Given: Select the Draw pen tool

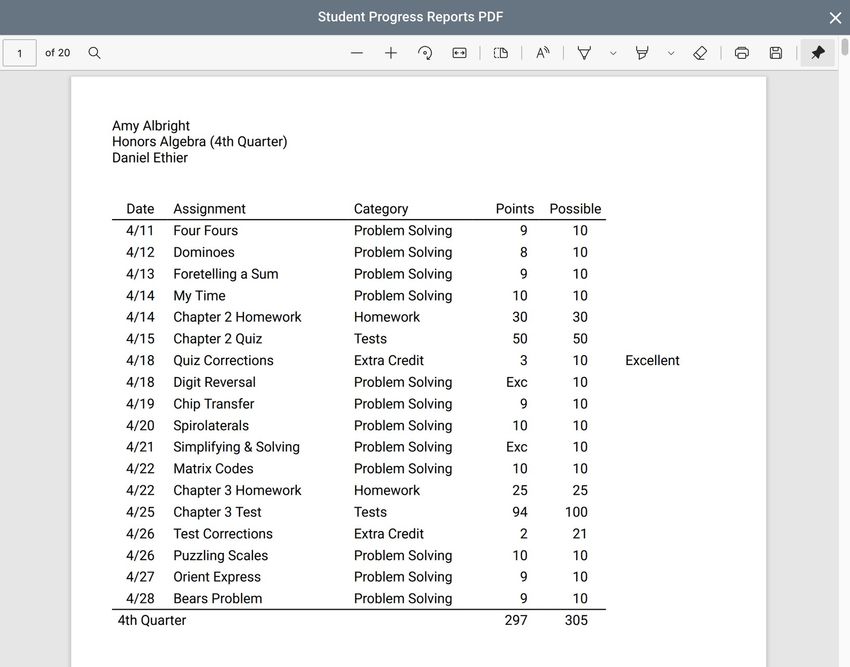Looking at the screenshot, I should (584, 53).
